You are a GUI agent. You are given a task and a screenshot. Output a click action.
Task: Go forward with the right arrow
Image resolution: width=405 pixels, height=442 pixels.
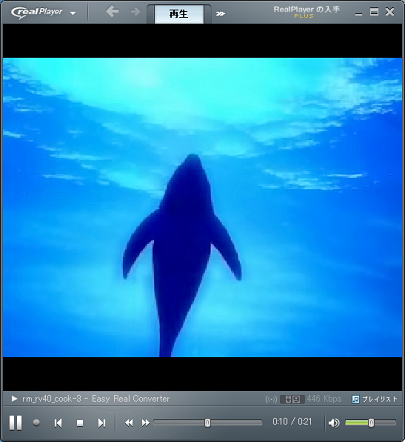pos(135,12)
